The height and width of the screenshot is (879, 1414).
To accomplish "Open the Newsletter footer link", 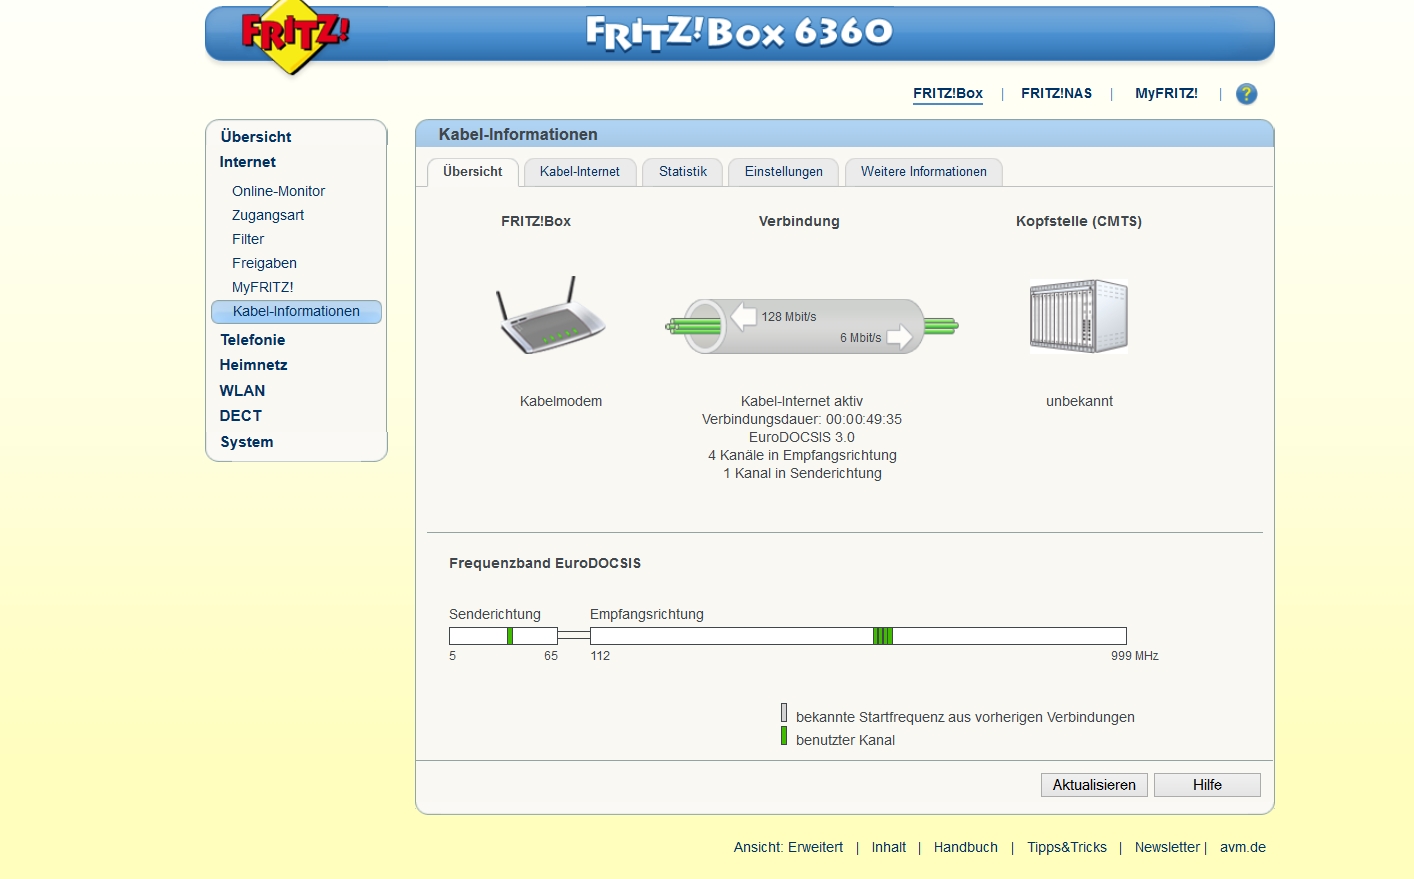I will coord(1167,847).
